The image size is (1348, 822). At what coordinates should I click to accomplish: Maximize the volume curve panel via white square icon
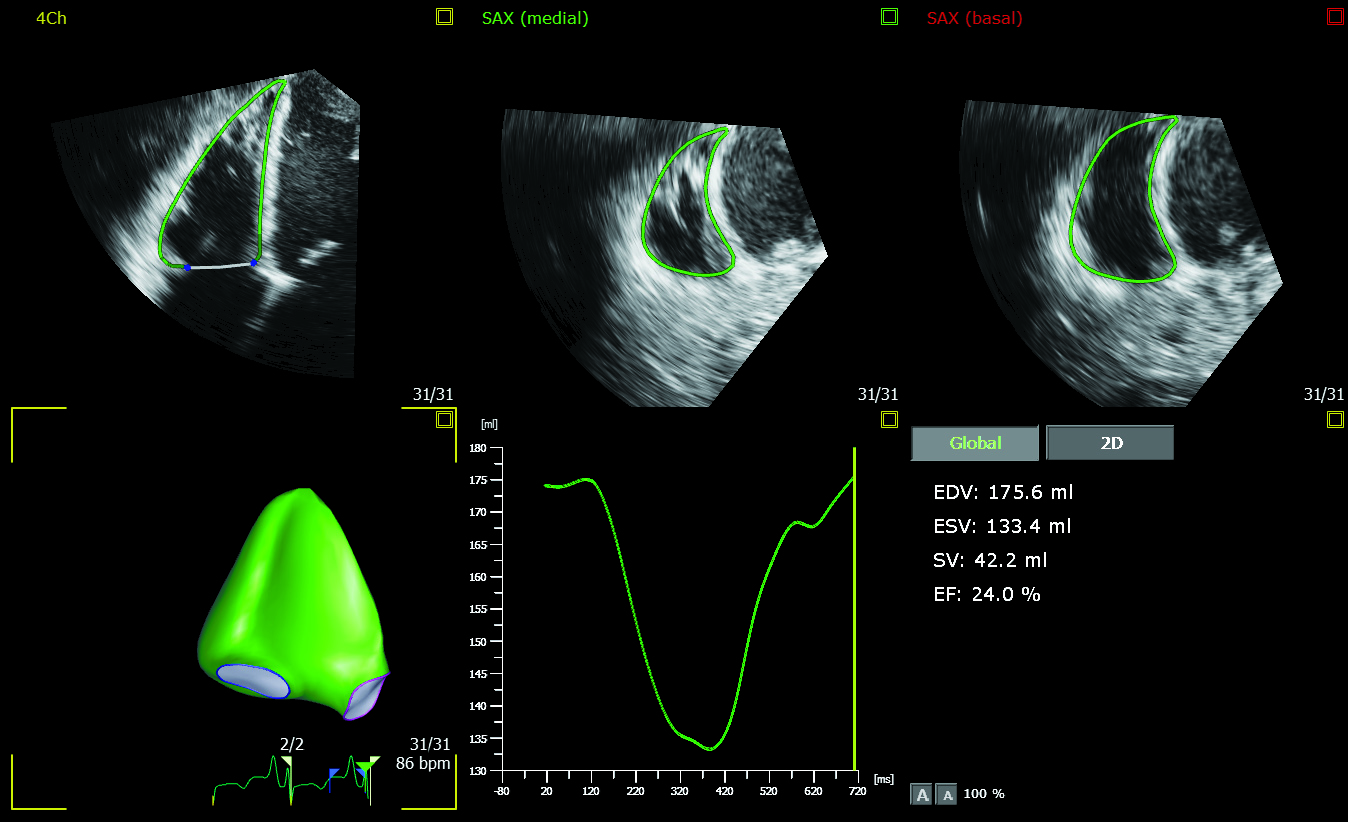[888, 420]
